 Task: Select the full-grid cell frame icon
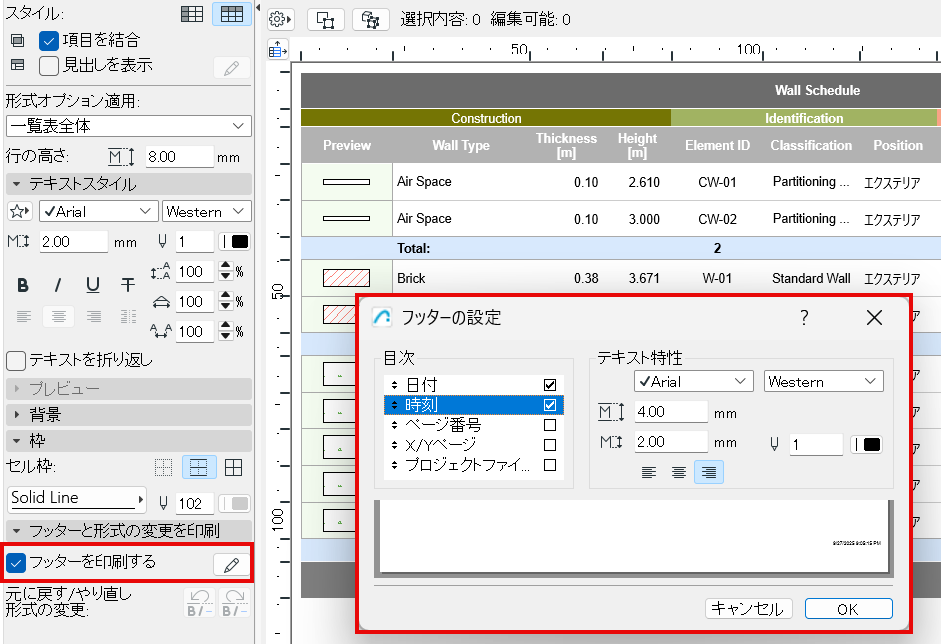tap(233, 468)
